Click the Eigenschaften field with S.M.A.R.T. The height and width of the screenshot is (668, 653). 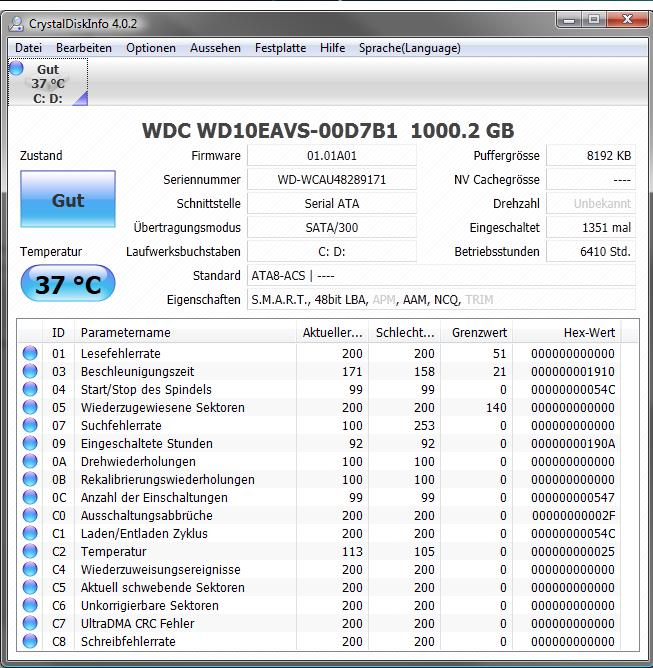441,299
